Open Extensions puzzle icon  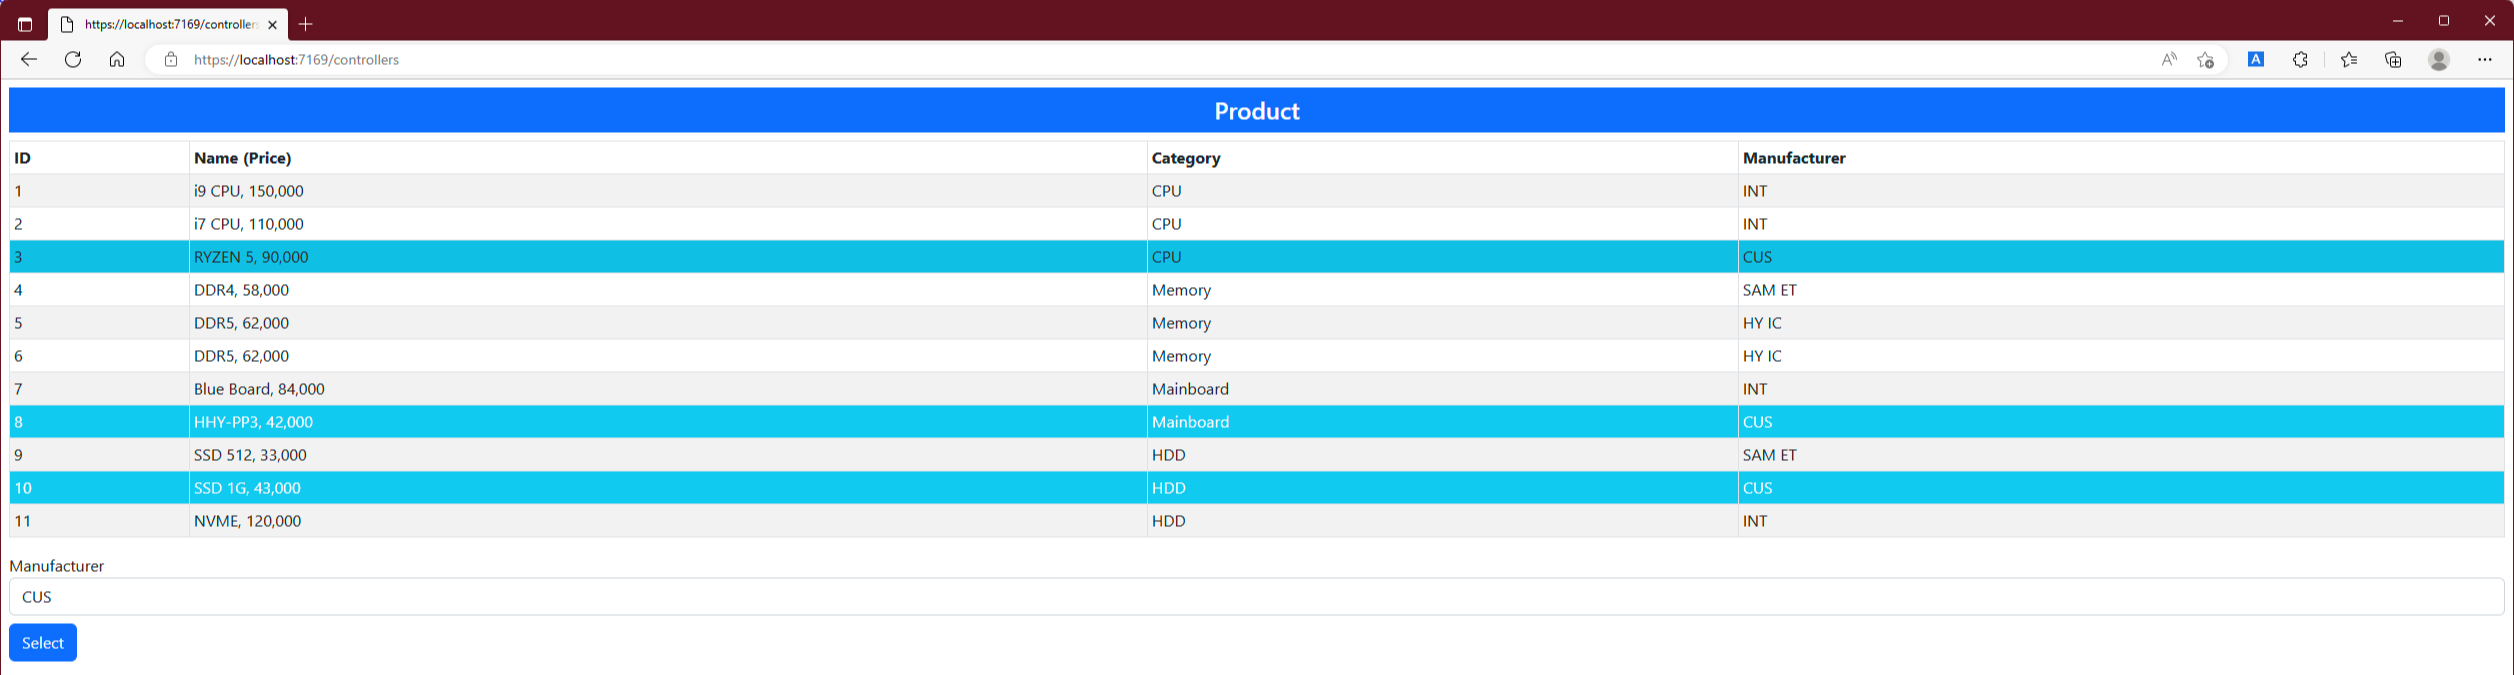[x=2300, y=60]
